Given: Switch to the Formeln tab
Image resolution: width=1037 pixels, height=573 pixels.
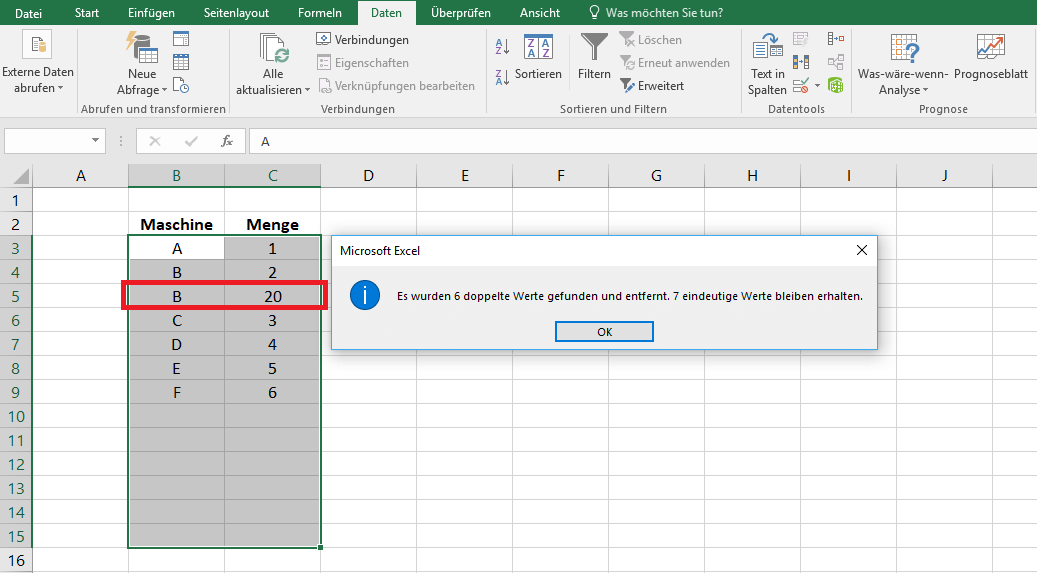Looking at the screenshot, I should click(319, 13).
